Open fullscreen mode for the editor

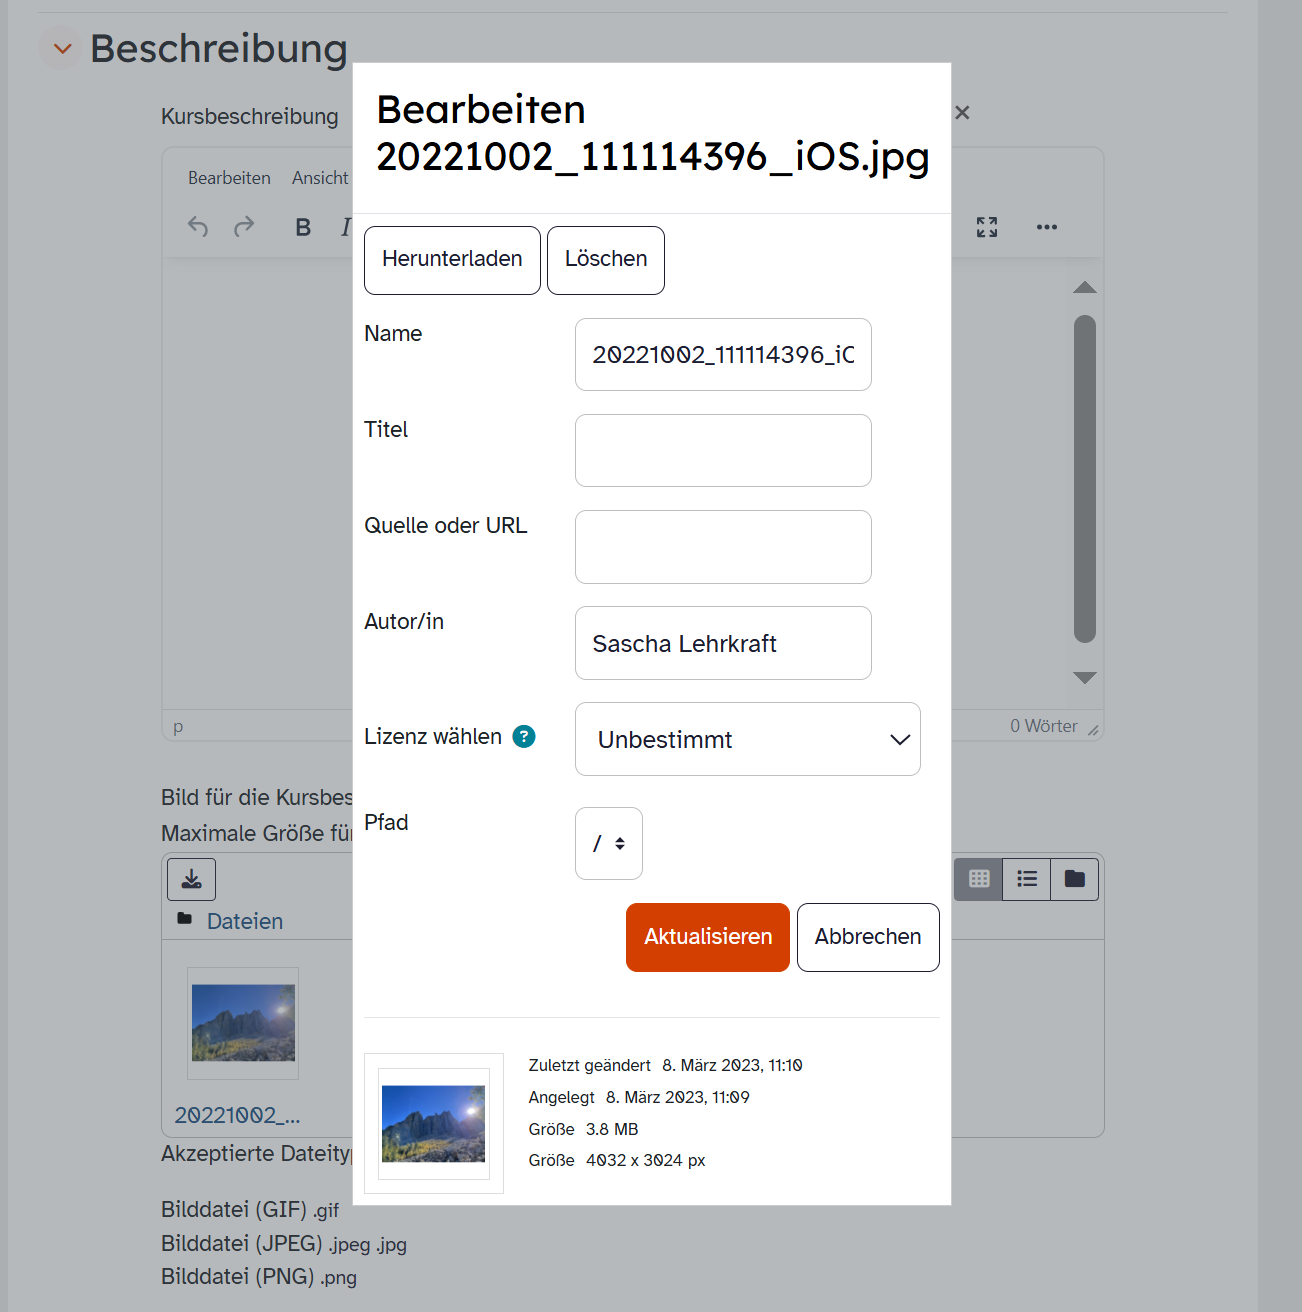click(x=987, y=227)
